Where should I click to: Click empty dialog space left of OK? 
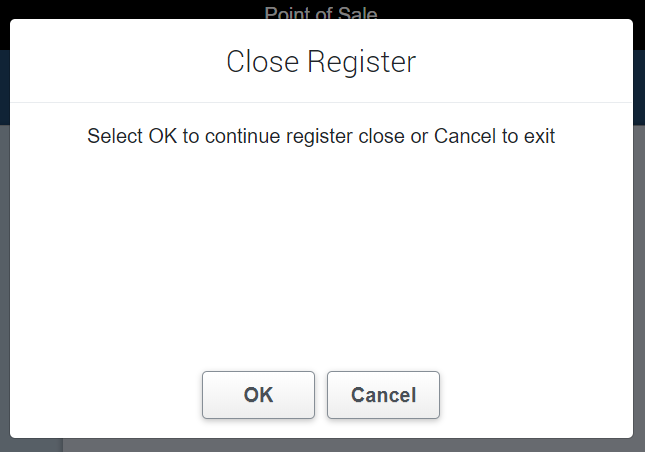click(x=100, y=395)
